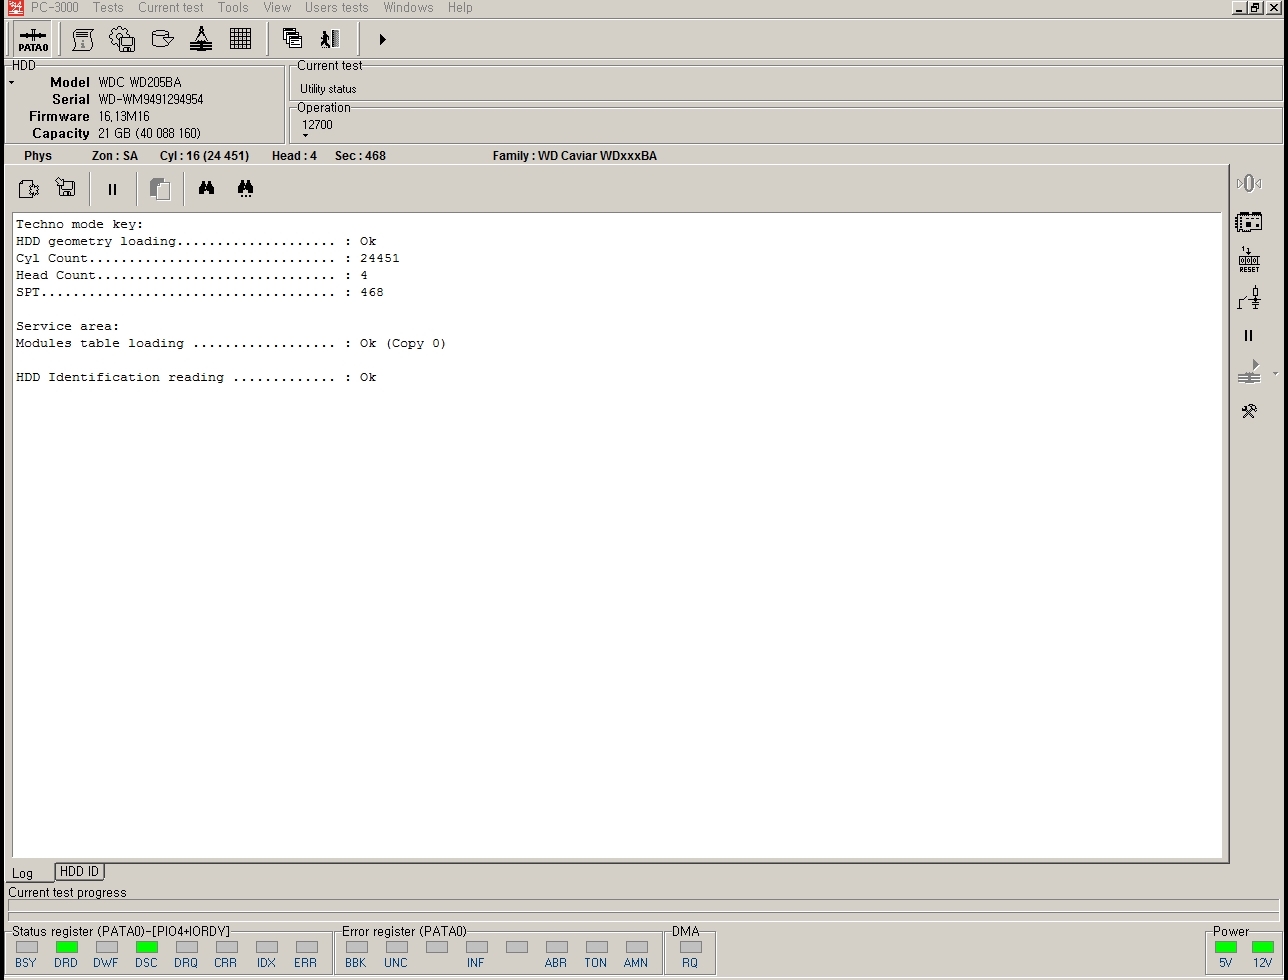Click the black play arrow in main toolbar

382,39
